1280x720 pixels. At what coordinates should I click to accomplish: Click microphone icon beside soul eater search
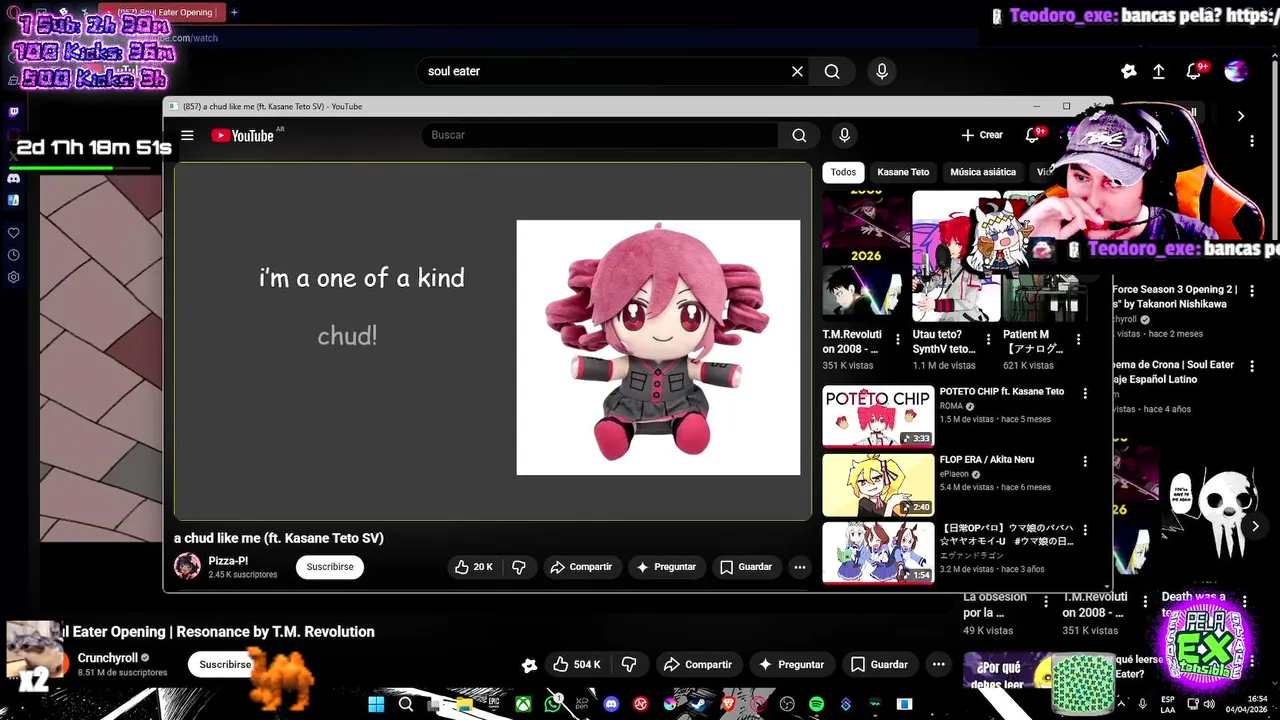882,71
